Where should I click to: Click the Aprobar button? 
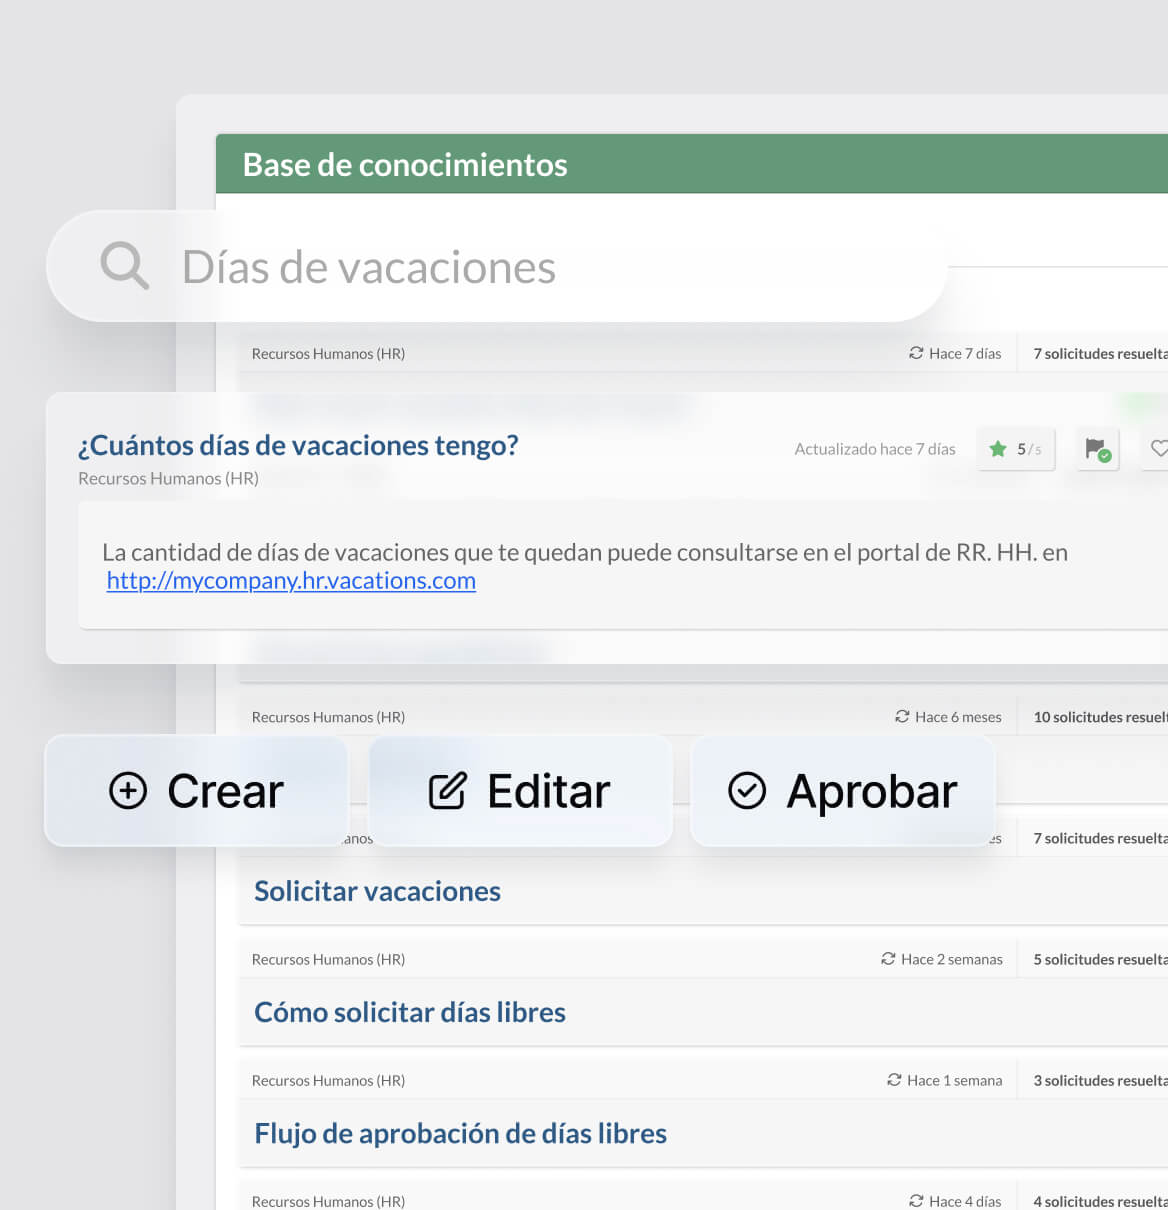coord(843,791)
